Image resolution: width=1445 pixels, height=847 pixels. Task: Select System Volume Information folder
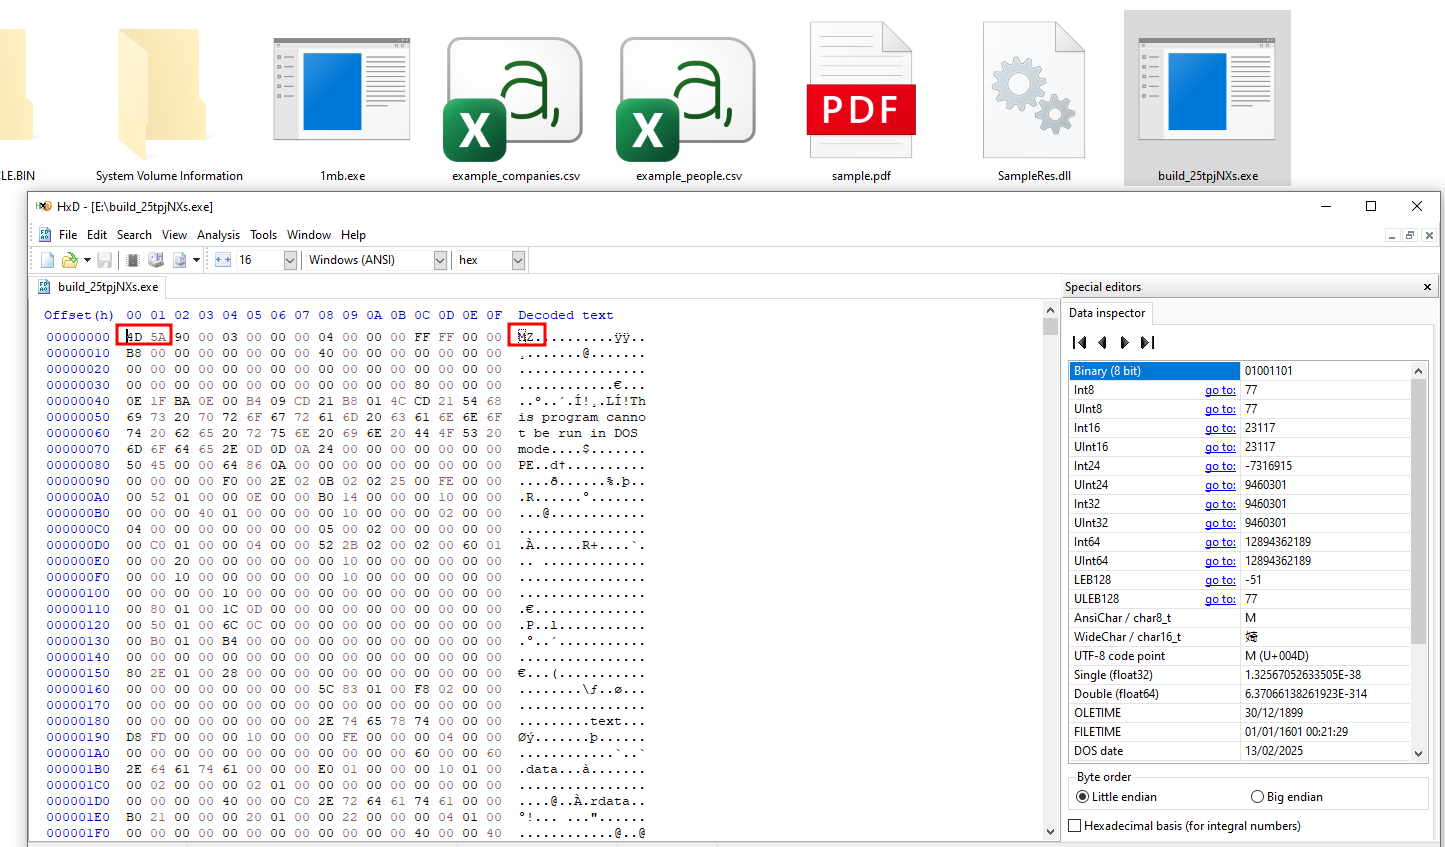pyautogui.click(x=169, y=102)
